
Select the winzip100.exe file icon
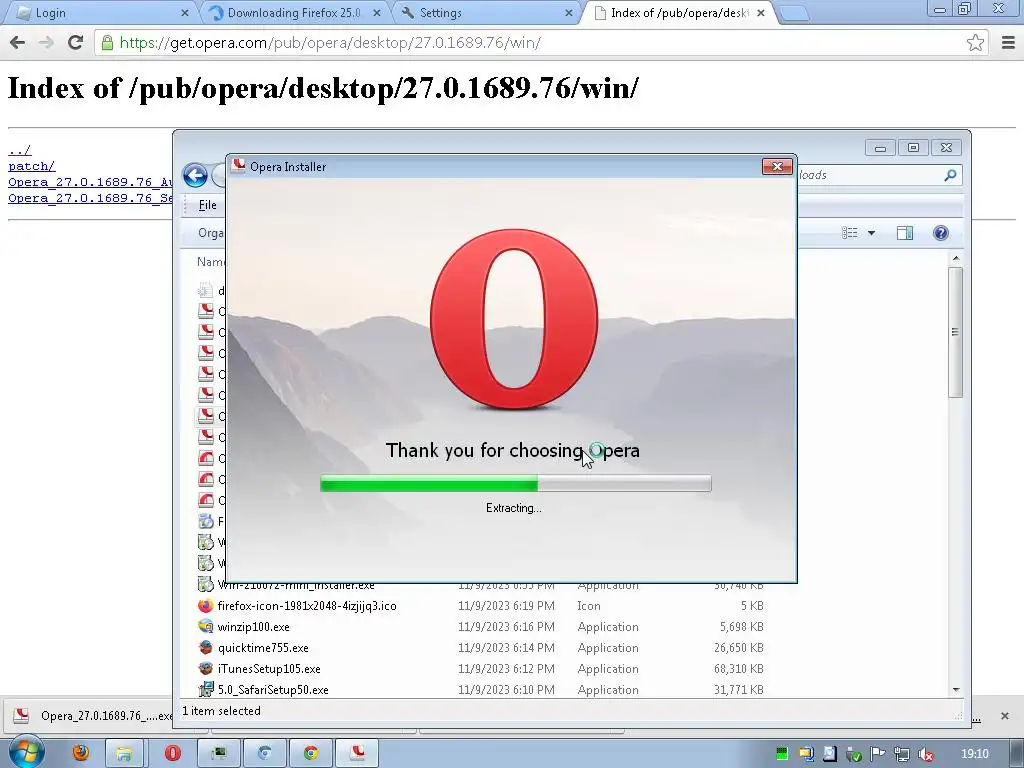(206, 626)
